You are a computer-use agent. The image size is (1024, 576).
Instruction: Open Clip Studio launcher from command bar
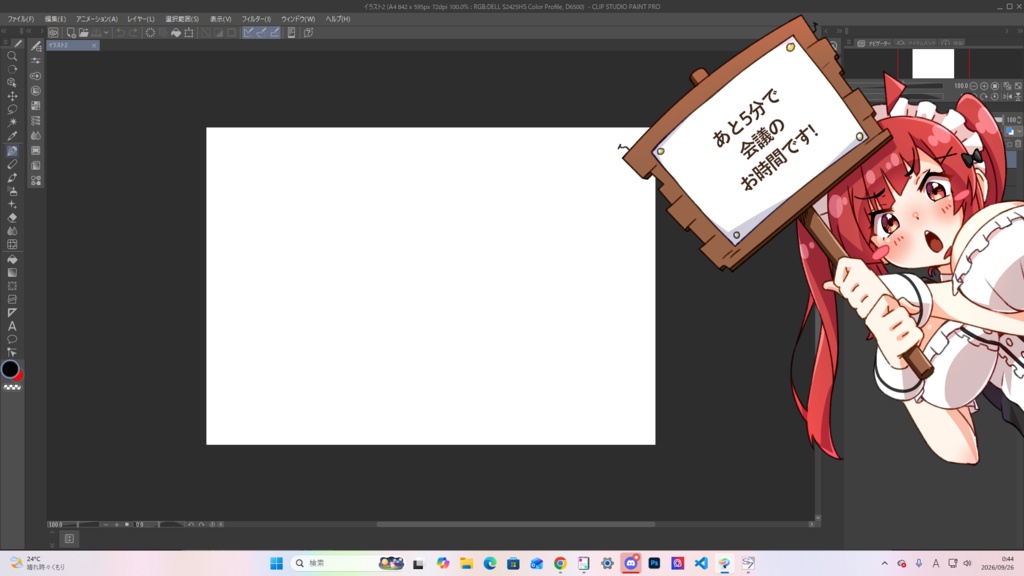pyautogui.click(x=54, y=32)
